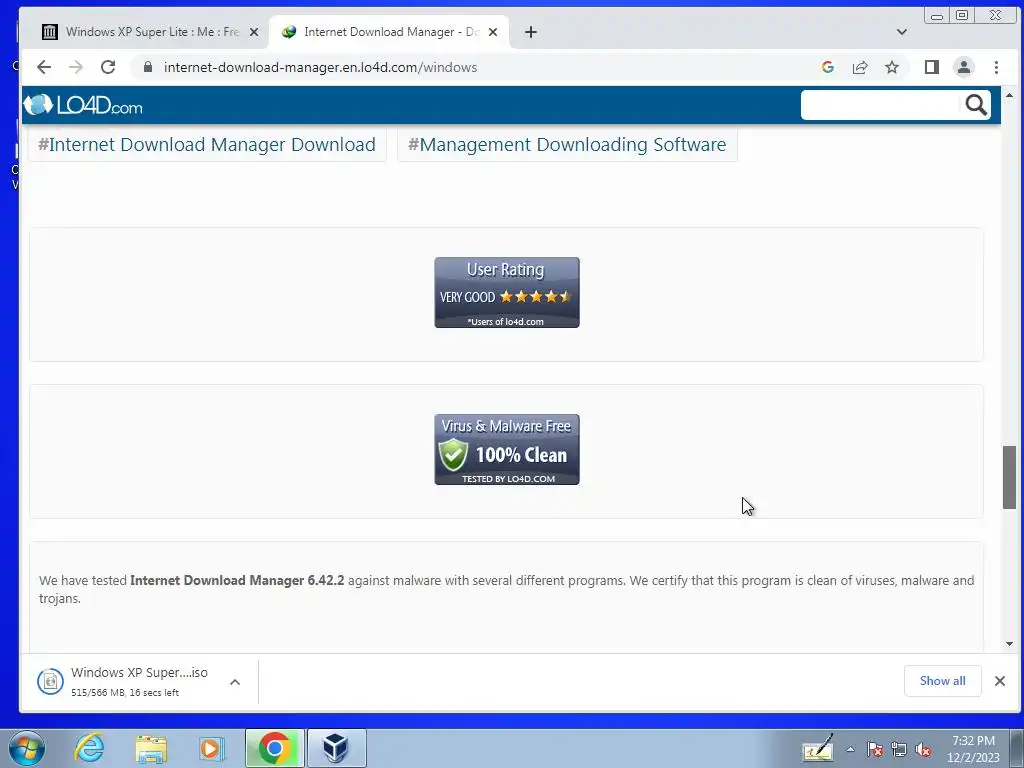Click the network status tray icon
The width and height of the screenshot is (1024, 768).
899,749
